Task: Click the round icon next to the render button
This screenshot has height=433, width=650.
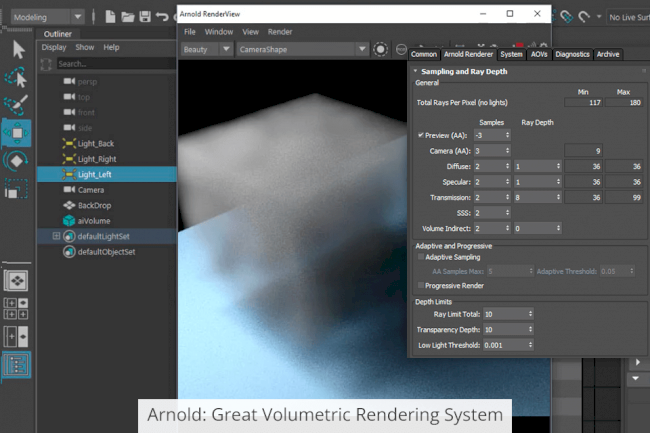Action: pos(401,49)
